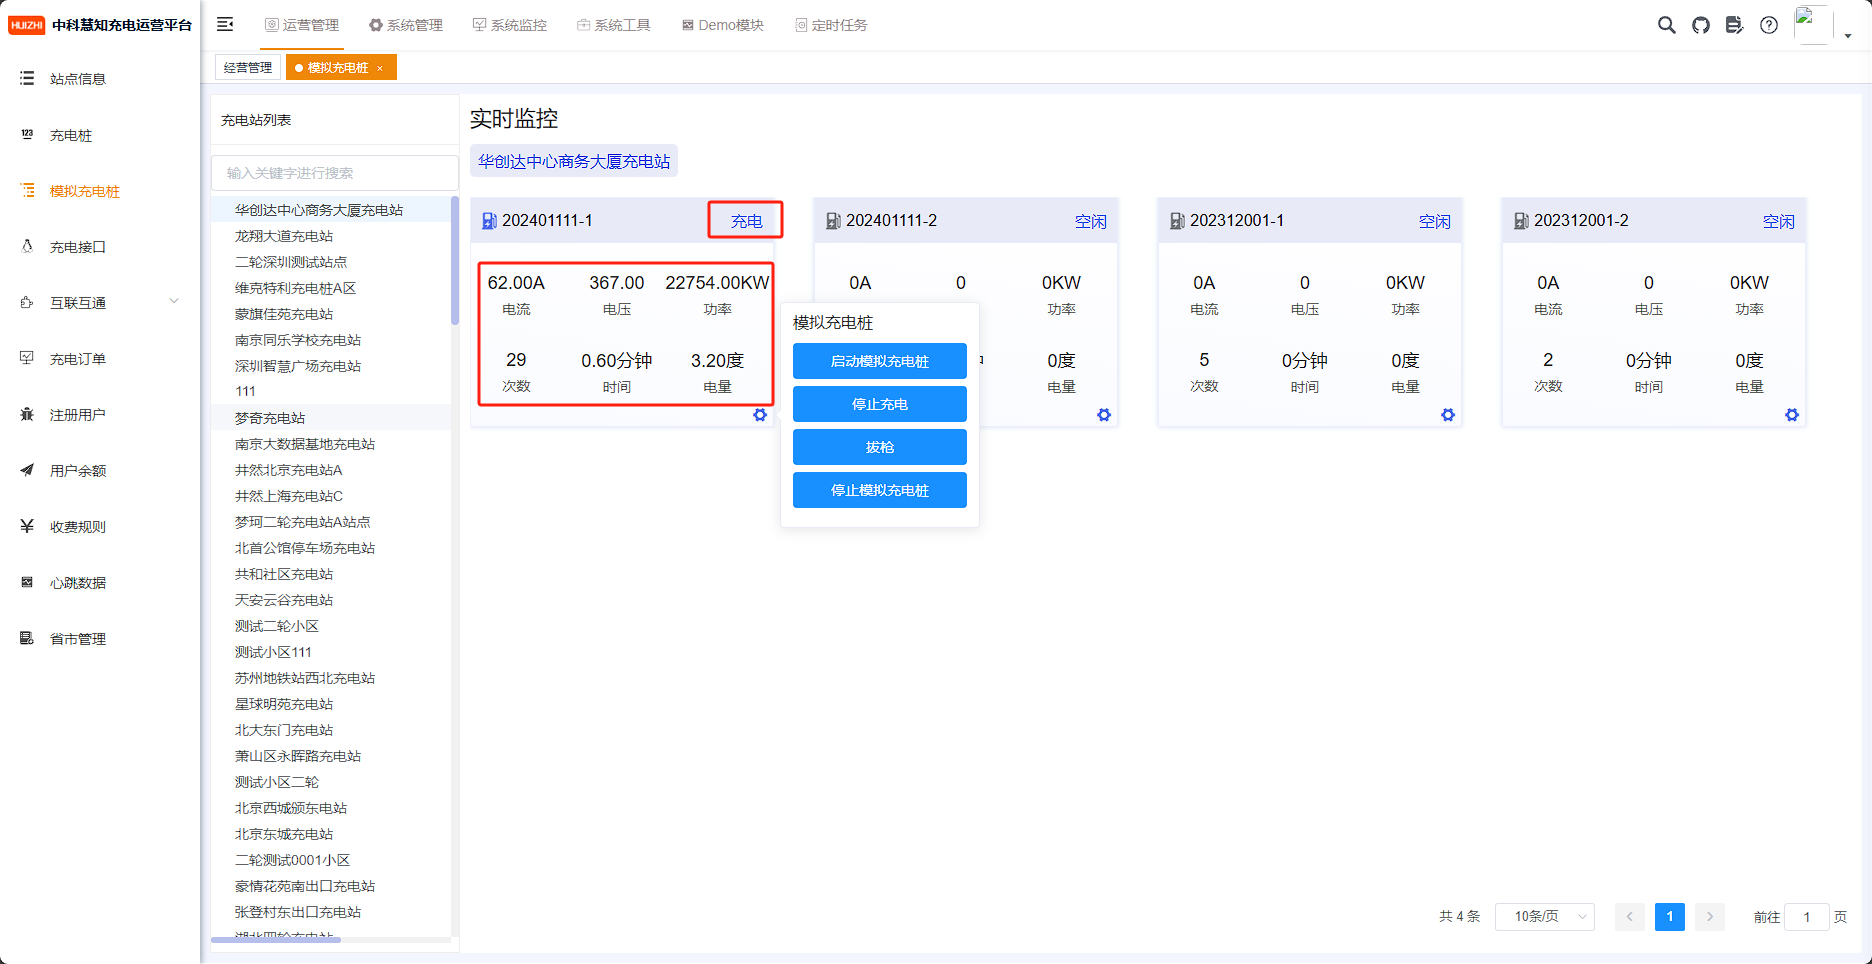Screen dimensions: 1872x964
Task: Click the 停止模拟充电桩 button
Action: pyautogui.click(x=880, y=490)
